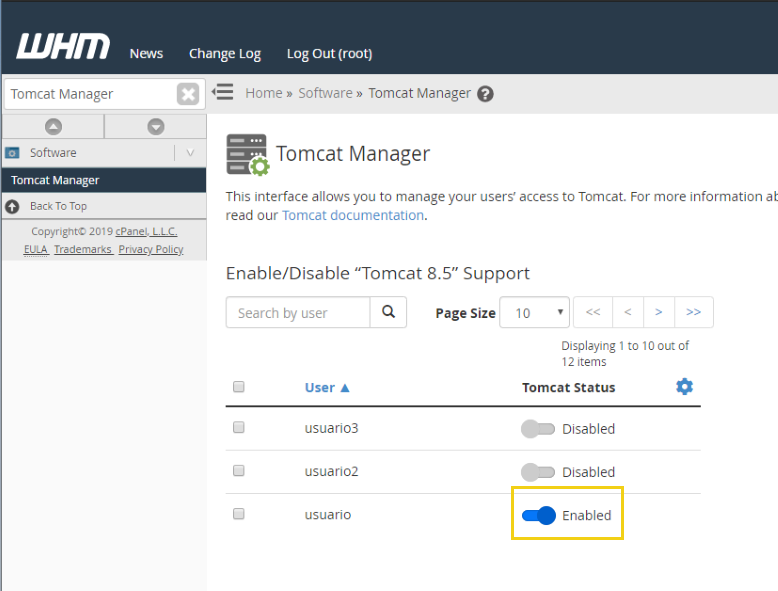Click the Tomcat Manager server icon
Screen dimensions: 778x591
tap(248, 155)
